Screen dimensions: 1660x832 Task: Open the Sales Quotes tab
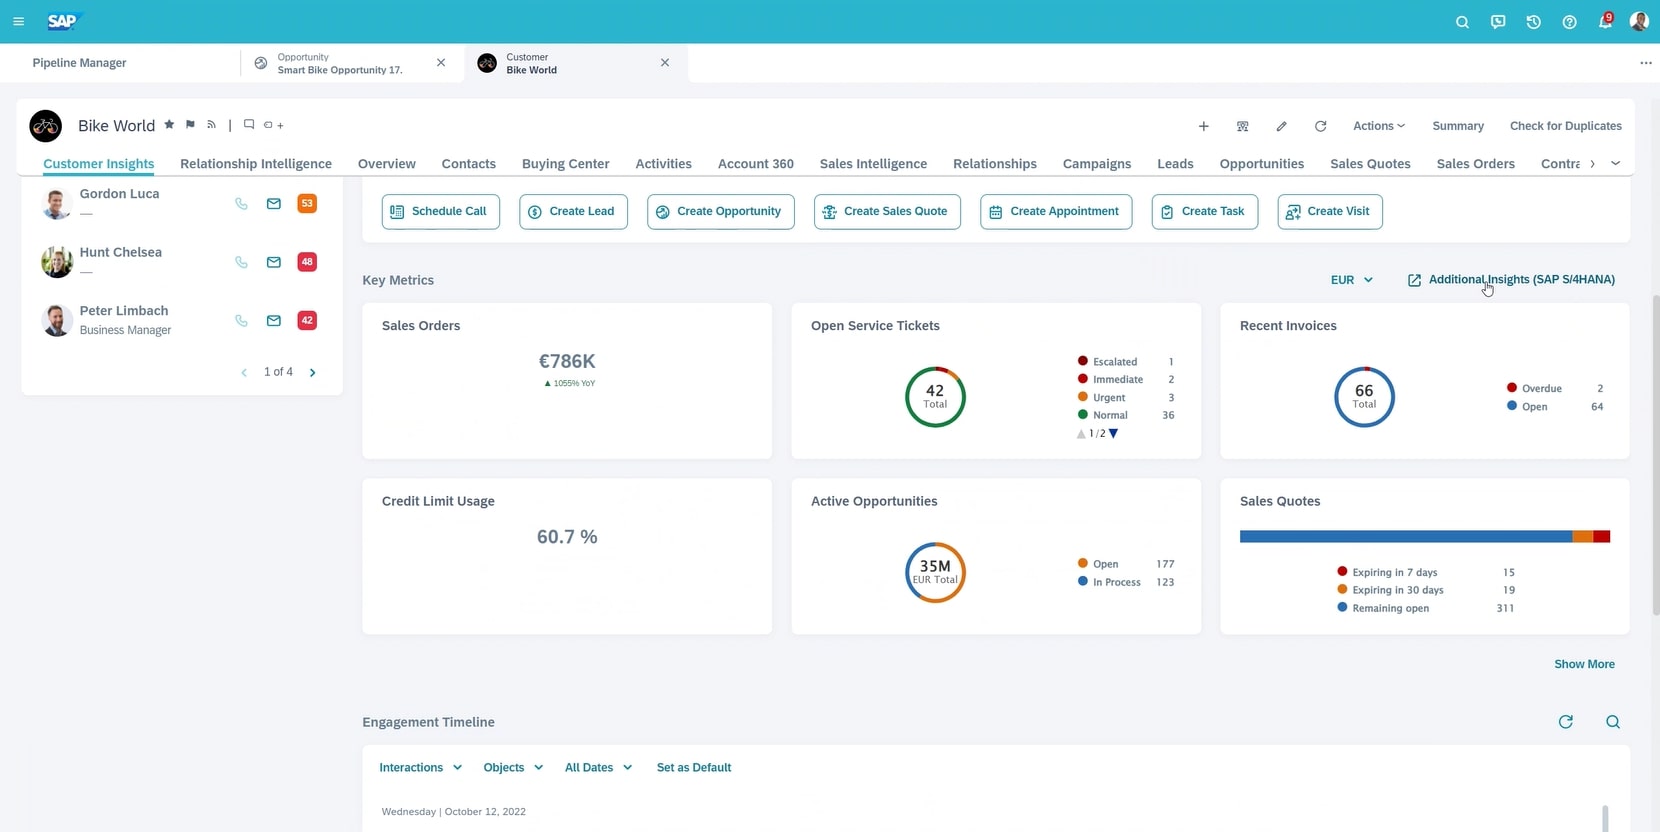(1370, 164)
